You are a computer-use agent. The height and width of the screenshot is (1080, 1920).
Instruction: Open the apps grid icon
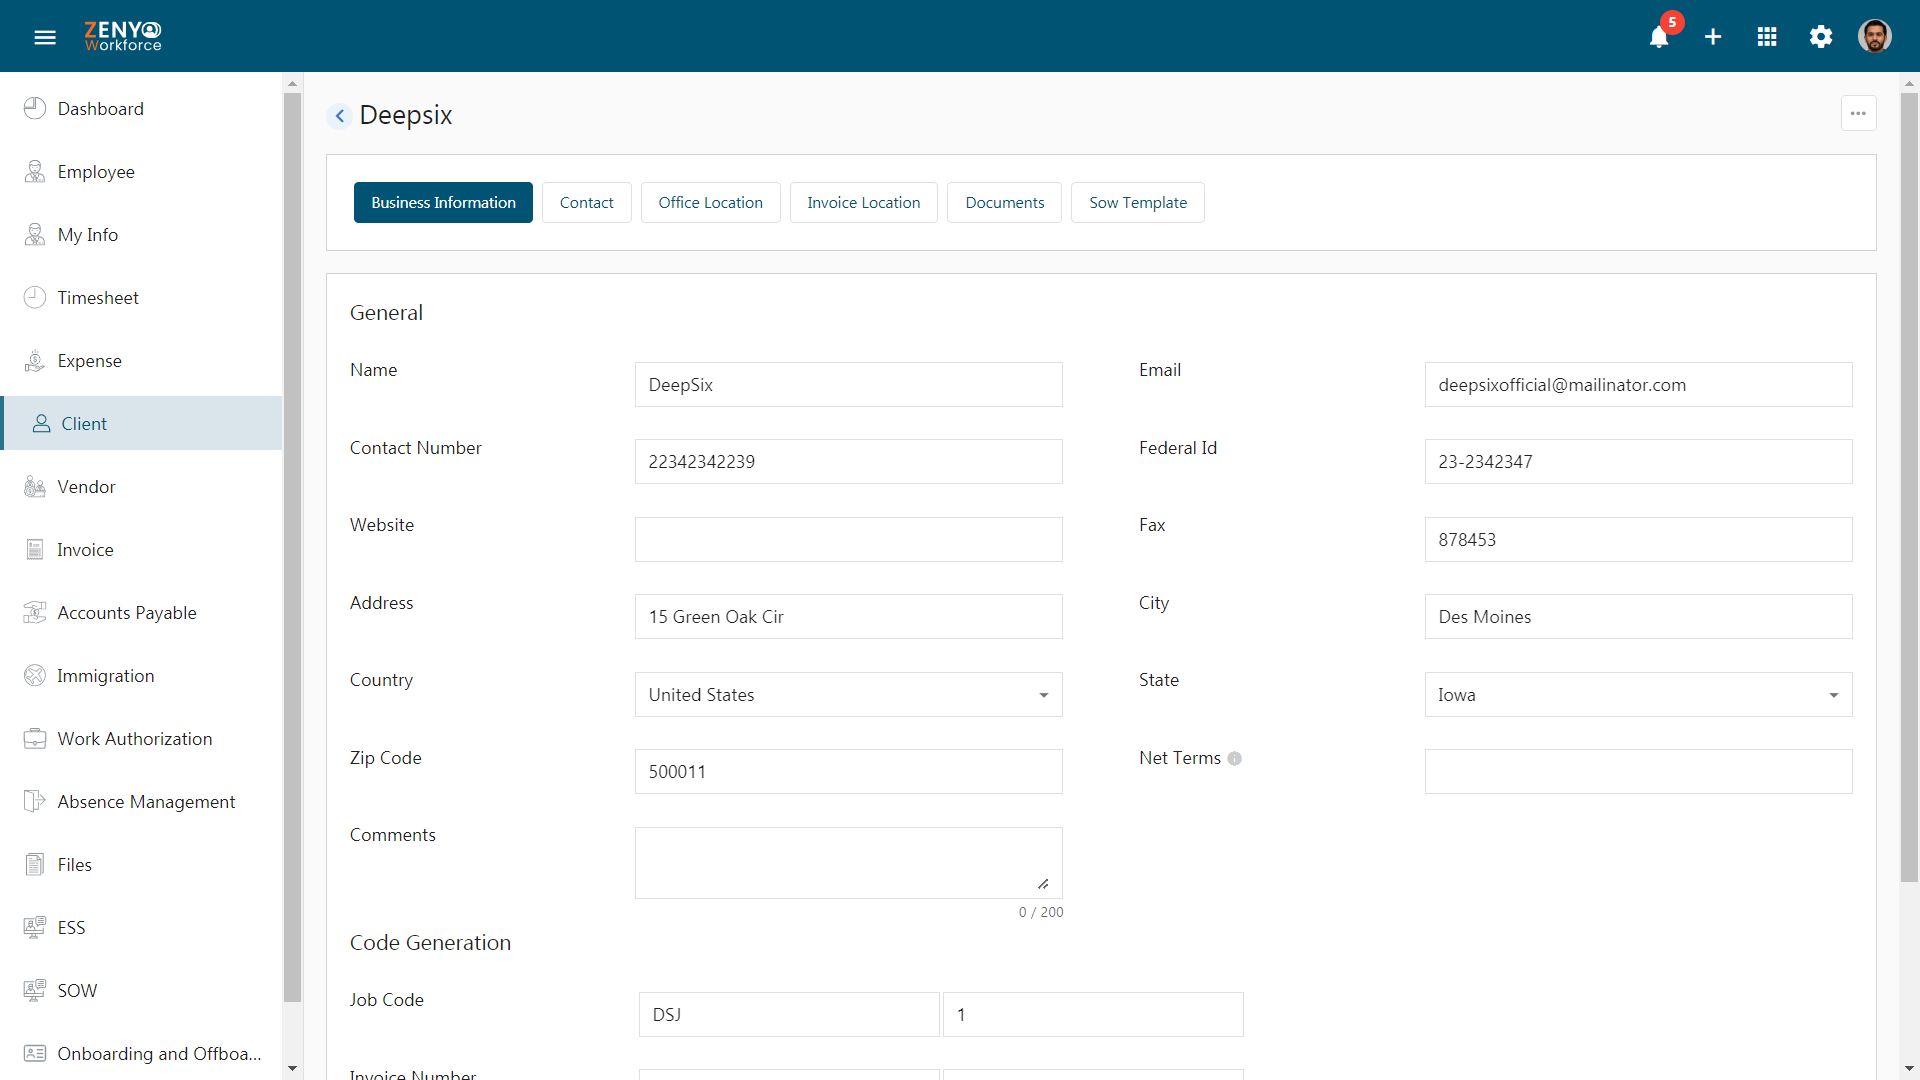coord(1766,36)
